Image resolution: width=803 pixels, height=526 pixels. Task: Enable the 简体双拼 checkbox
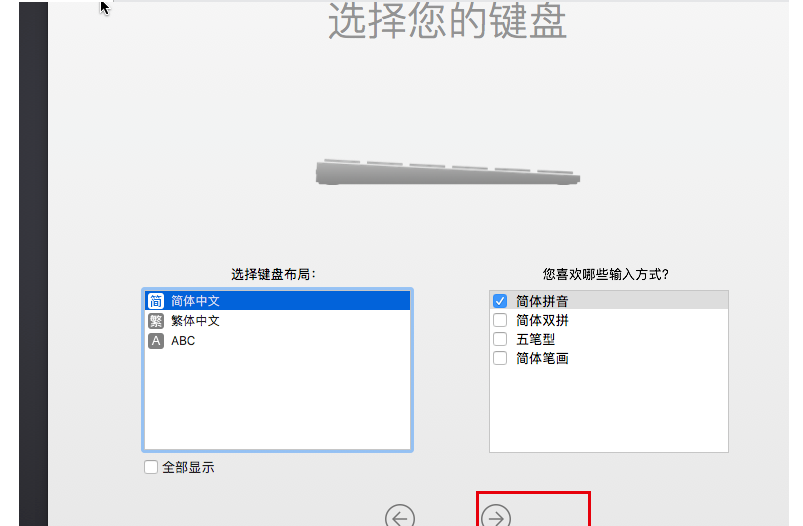click(x=500, y=320)
